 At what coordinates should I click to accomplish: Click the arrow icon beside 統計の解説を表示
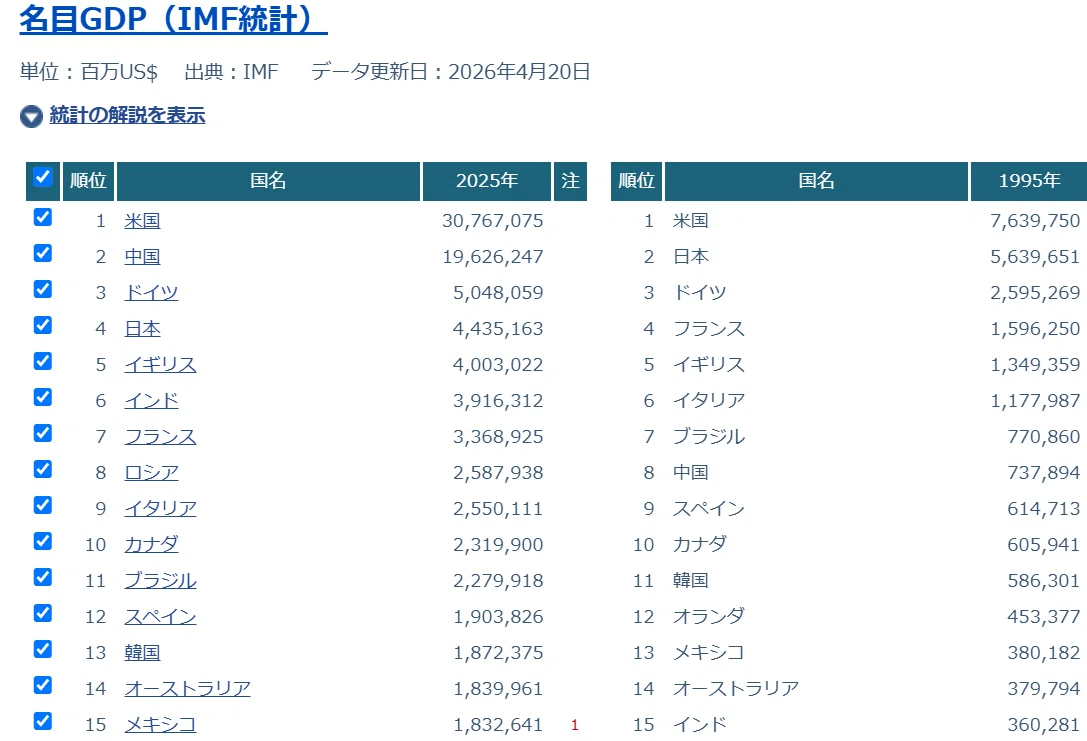click(31, 116)
